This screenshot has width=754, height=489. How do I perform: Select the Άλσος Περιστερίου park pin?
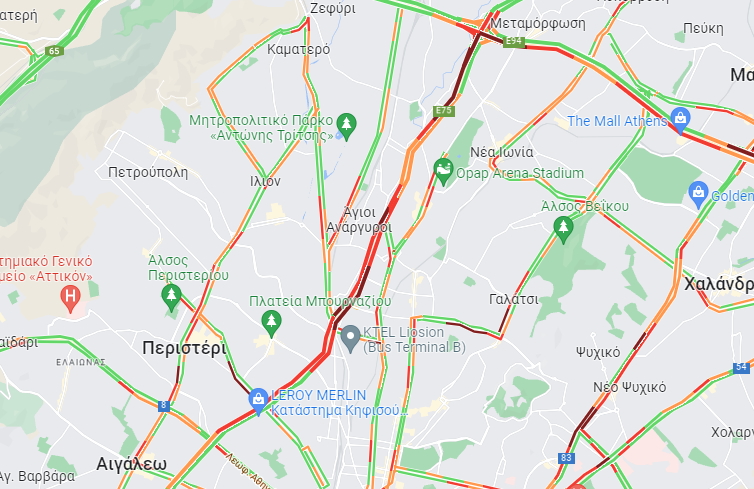tap(171, 297)
